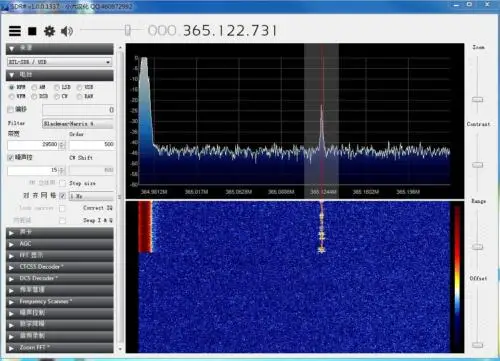Open settings via the gear icon
Viewport: 500px width, 361px height.
click(50, 31)
